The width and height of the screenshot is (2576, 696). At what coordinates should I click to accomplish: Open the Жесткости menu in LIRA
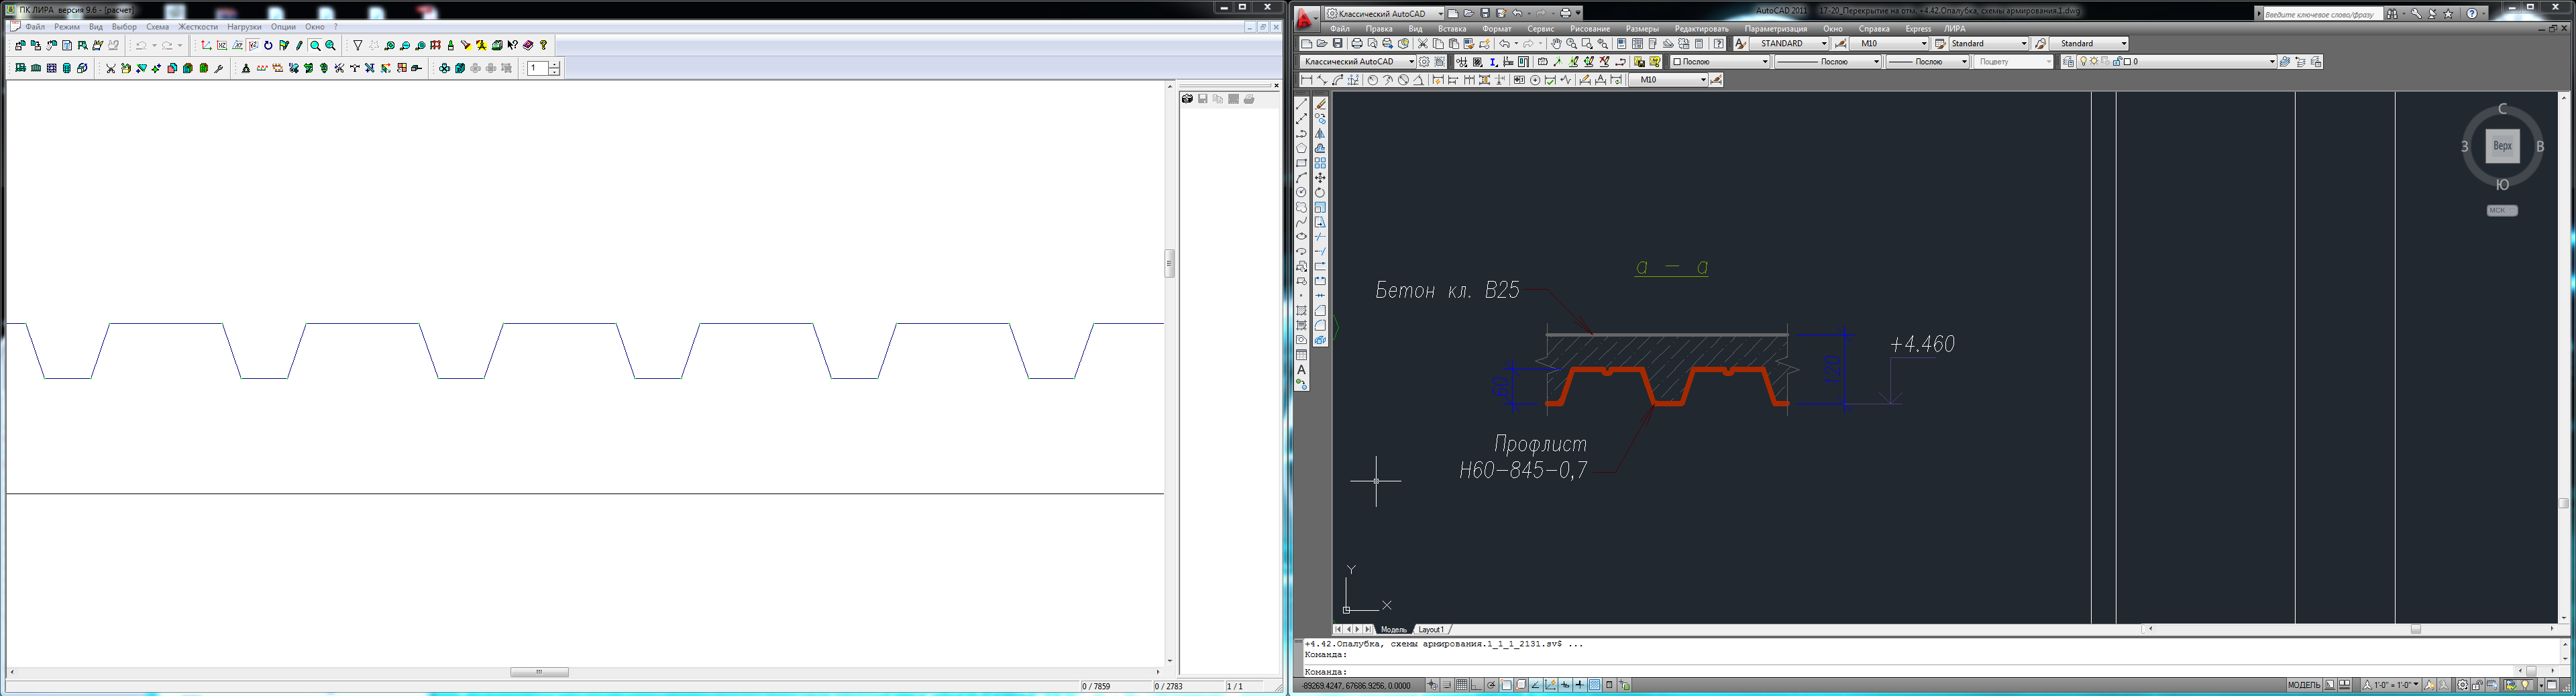coord(198,27)
